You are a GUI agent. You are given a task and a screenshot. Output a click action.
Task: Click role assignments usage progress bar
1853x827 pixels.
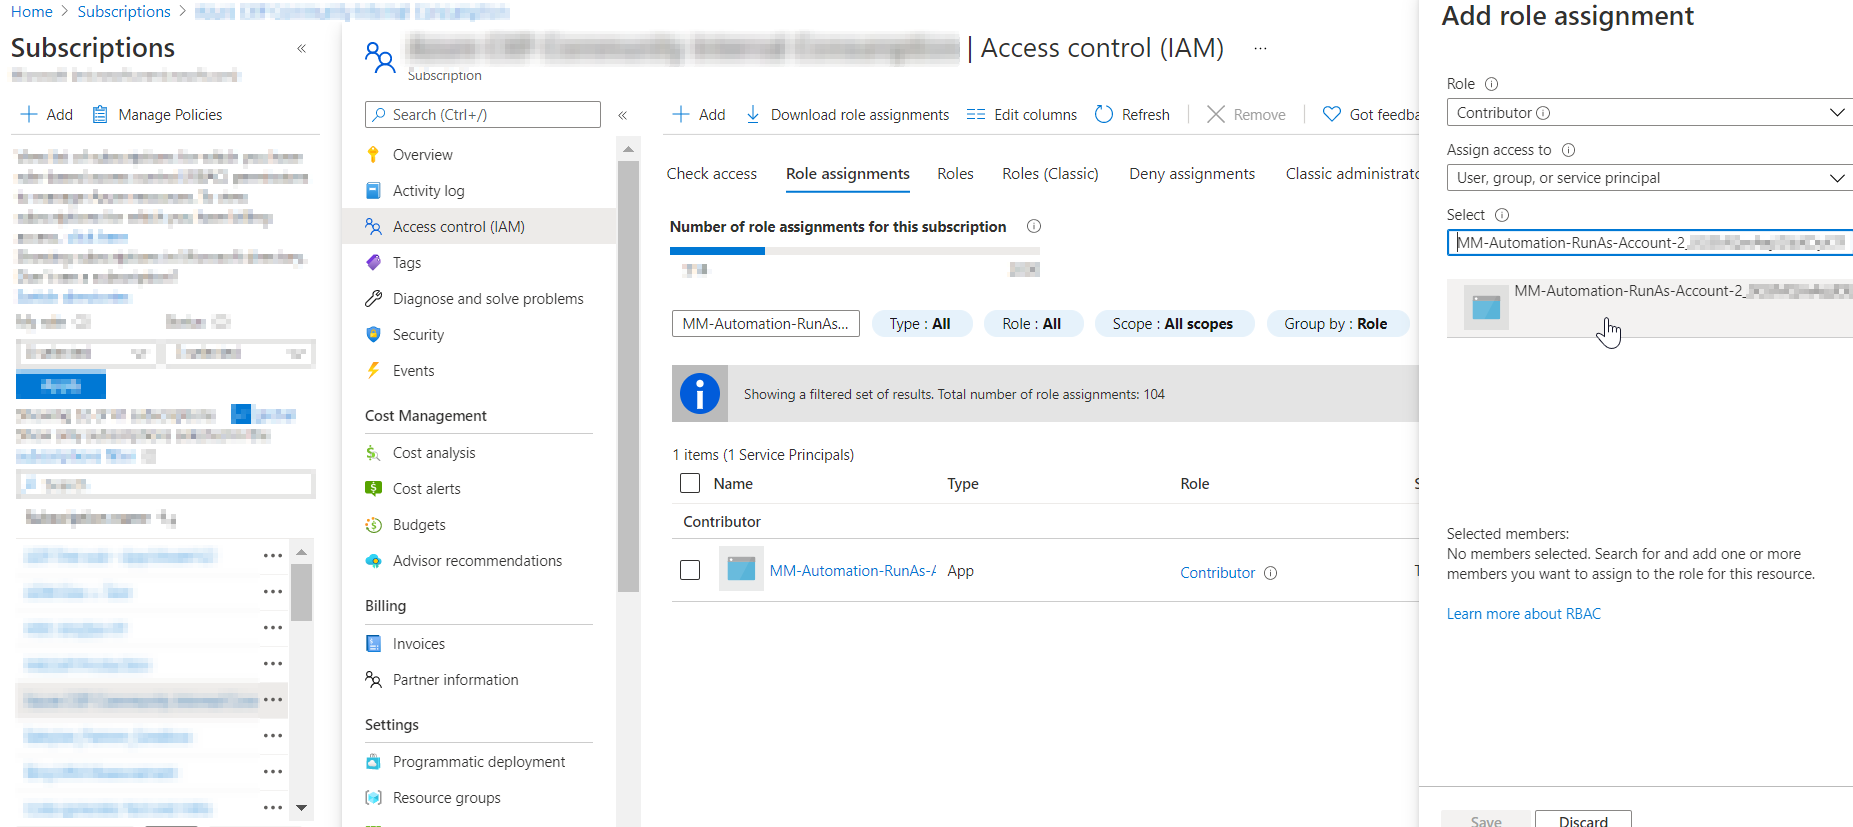(855, 251)
